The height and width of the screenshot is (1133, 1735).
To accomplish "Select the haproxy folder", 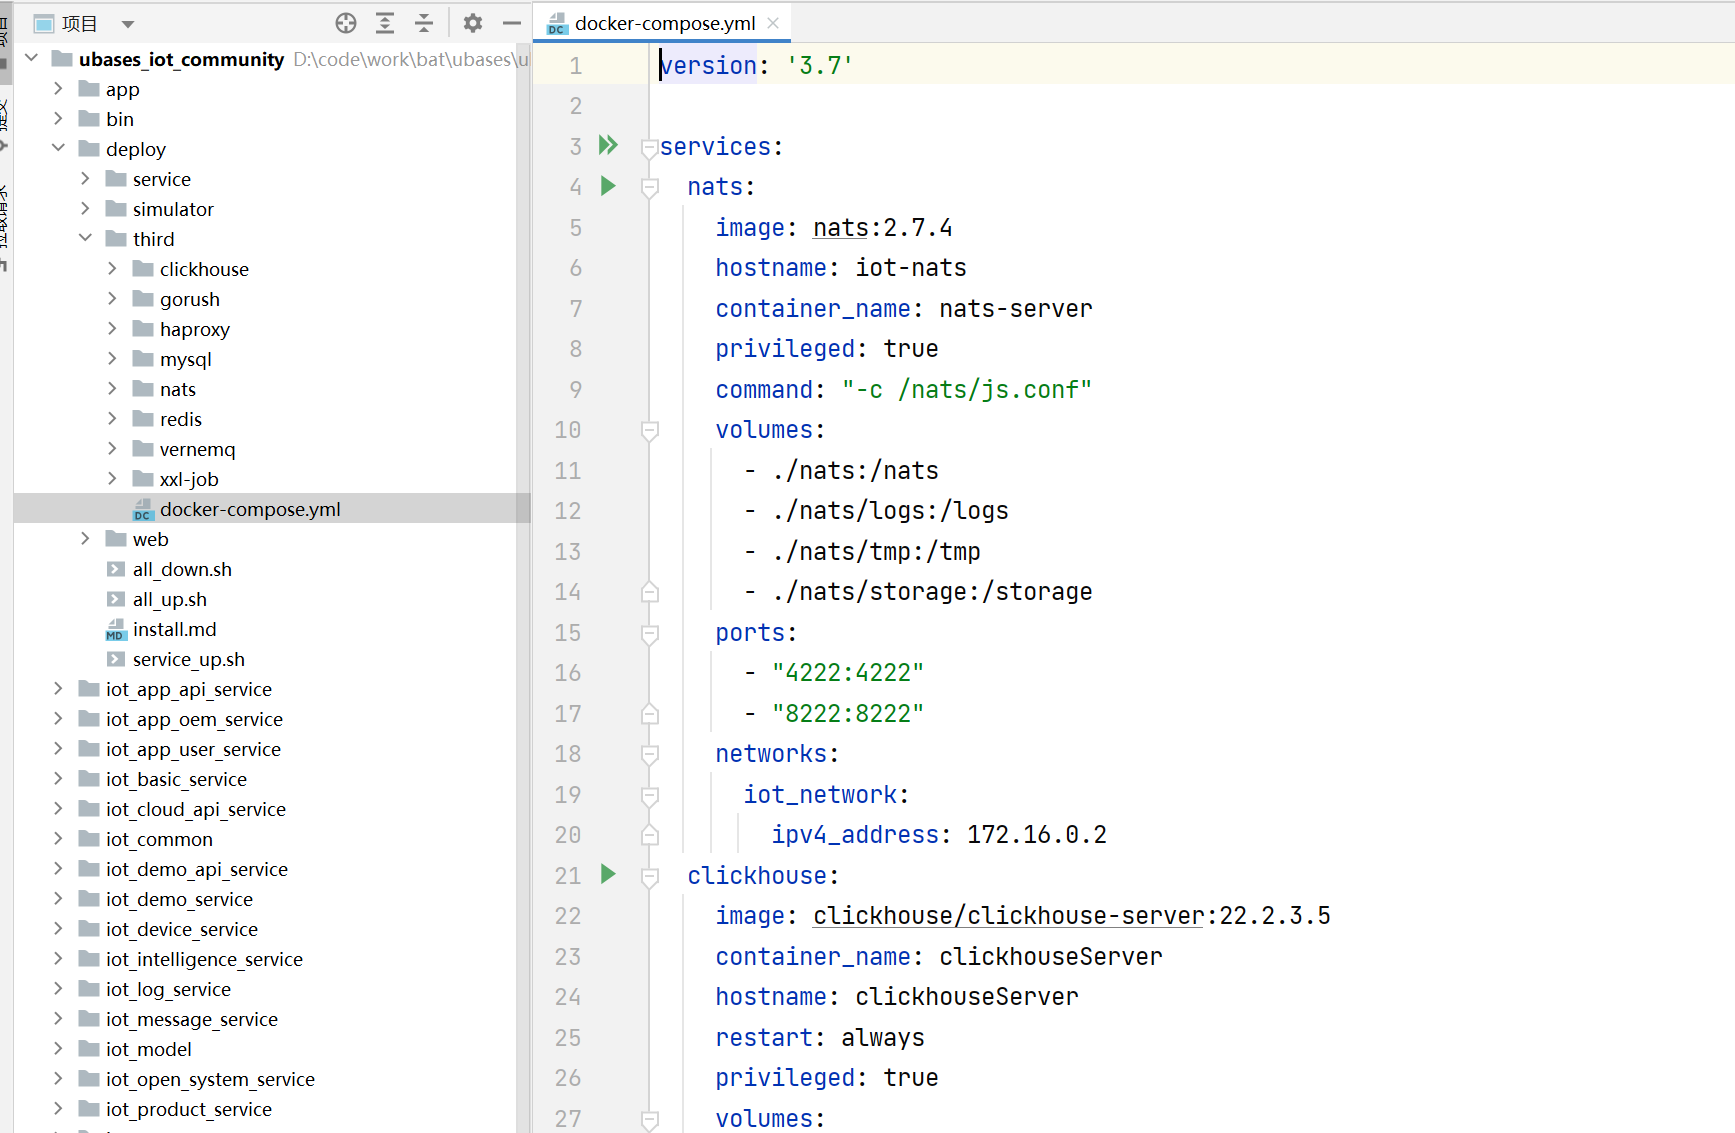I will click(x=194, y=329).
